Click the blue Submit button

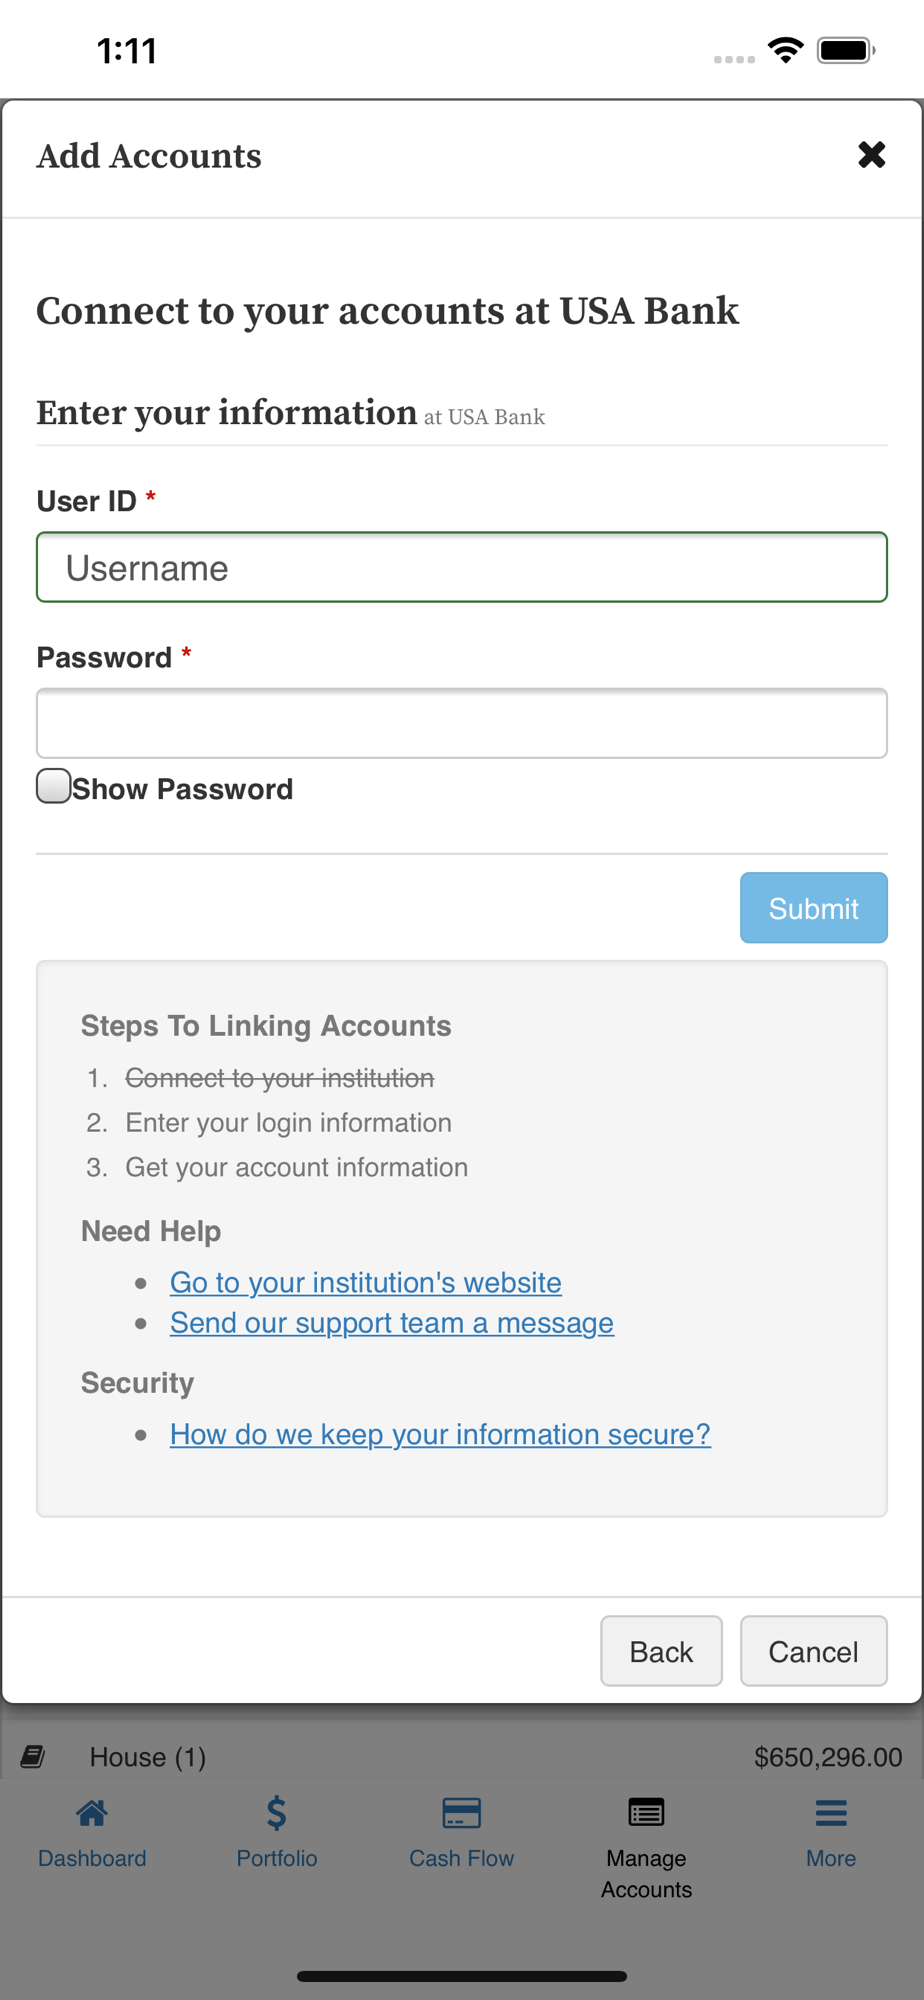(813, 908)
